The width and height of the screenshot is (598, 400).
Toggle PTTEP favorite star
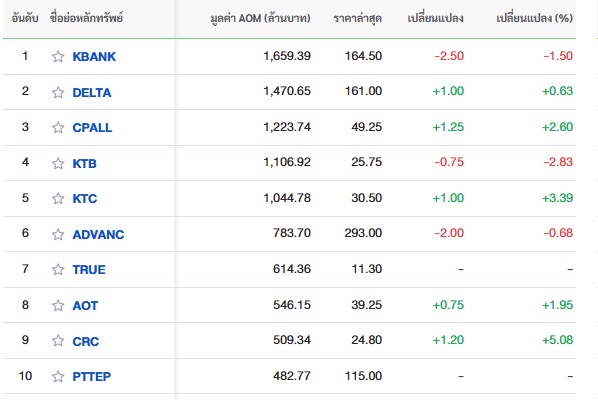tap(58, 376)
